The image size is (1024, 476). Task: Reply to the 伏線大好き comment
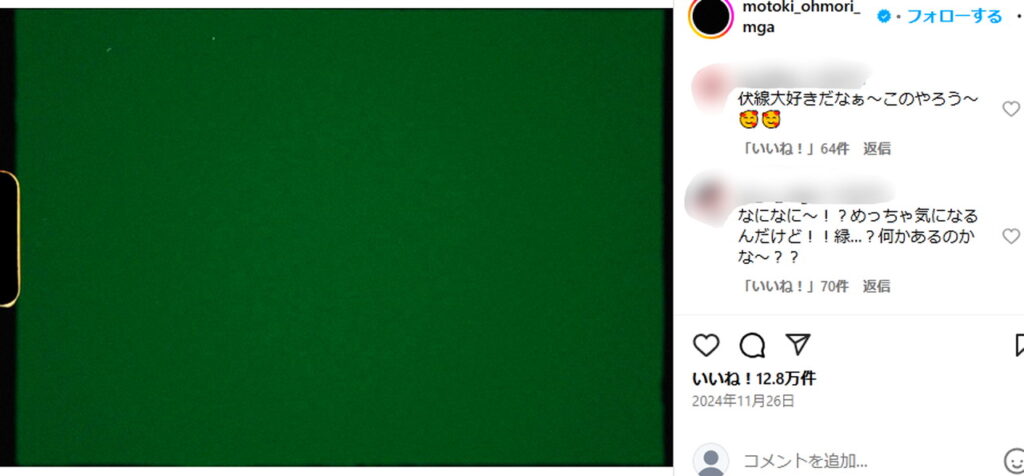pos(877,149)
